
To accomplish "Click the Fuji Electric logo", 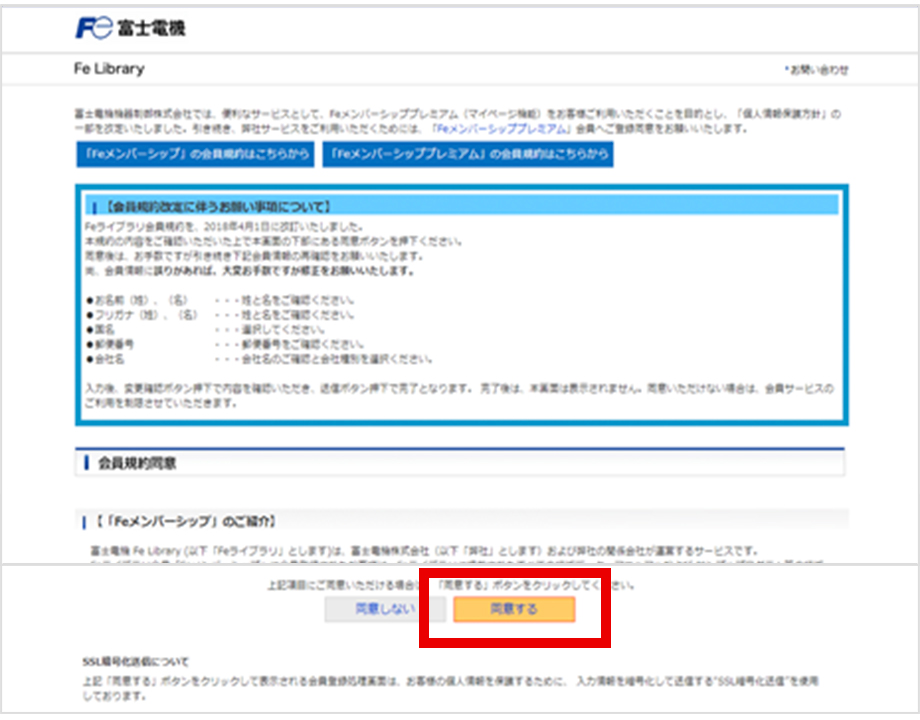I will (x=130, y=28).
